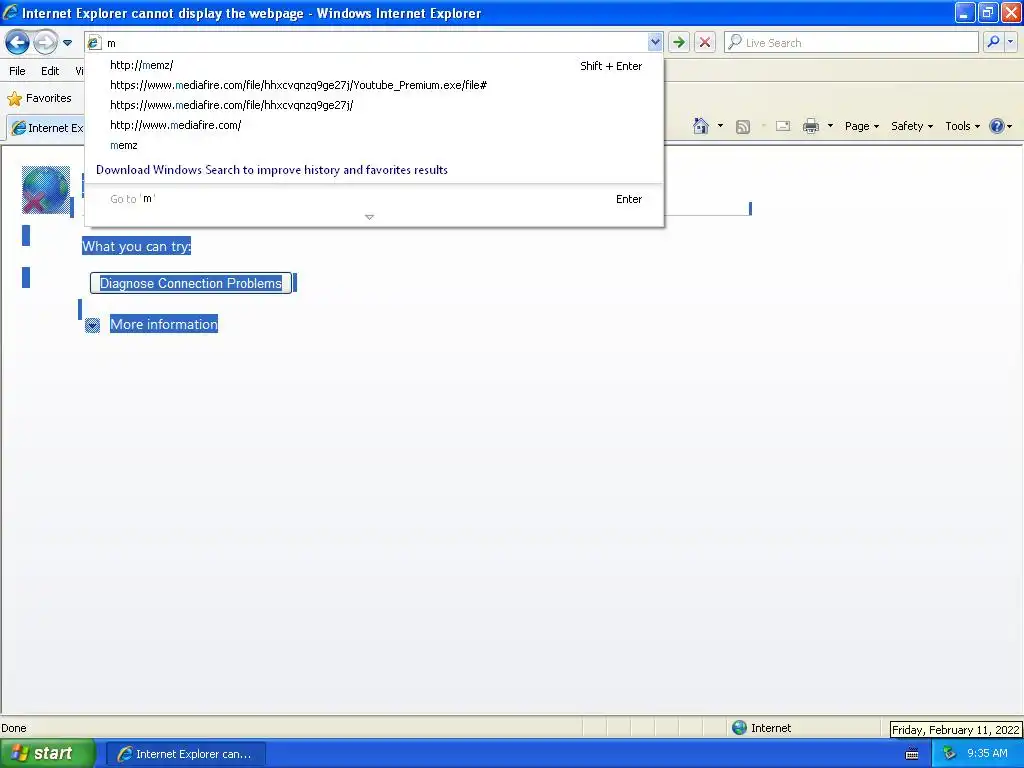The height and width of the screenshot is (768, 1024).
Task: Click the red Stop button
Action: coord(705,42)
